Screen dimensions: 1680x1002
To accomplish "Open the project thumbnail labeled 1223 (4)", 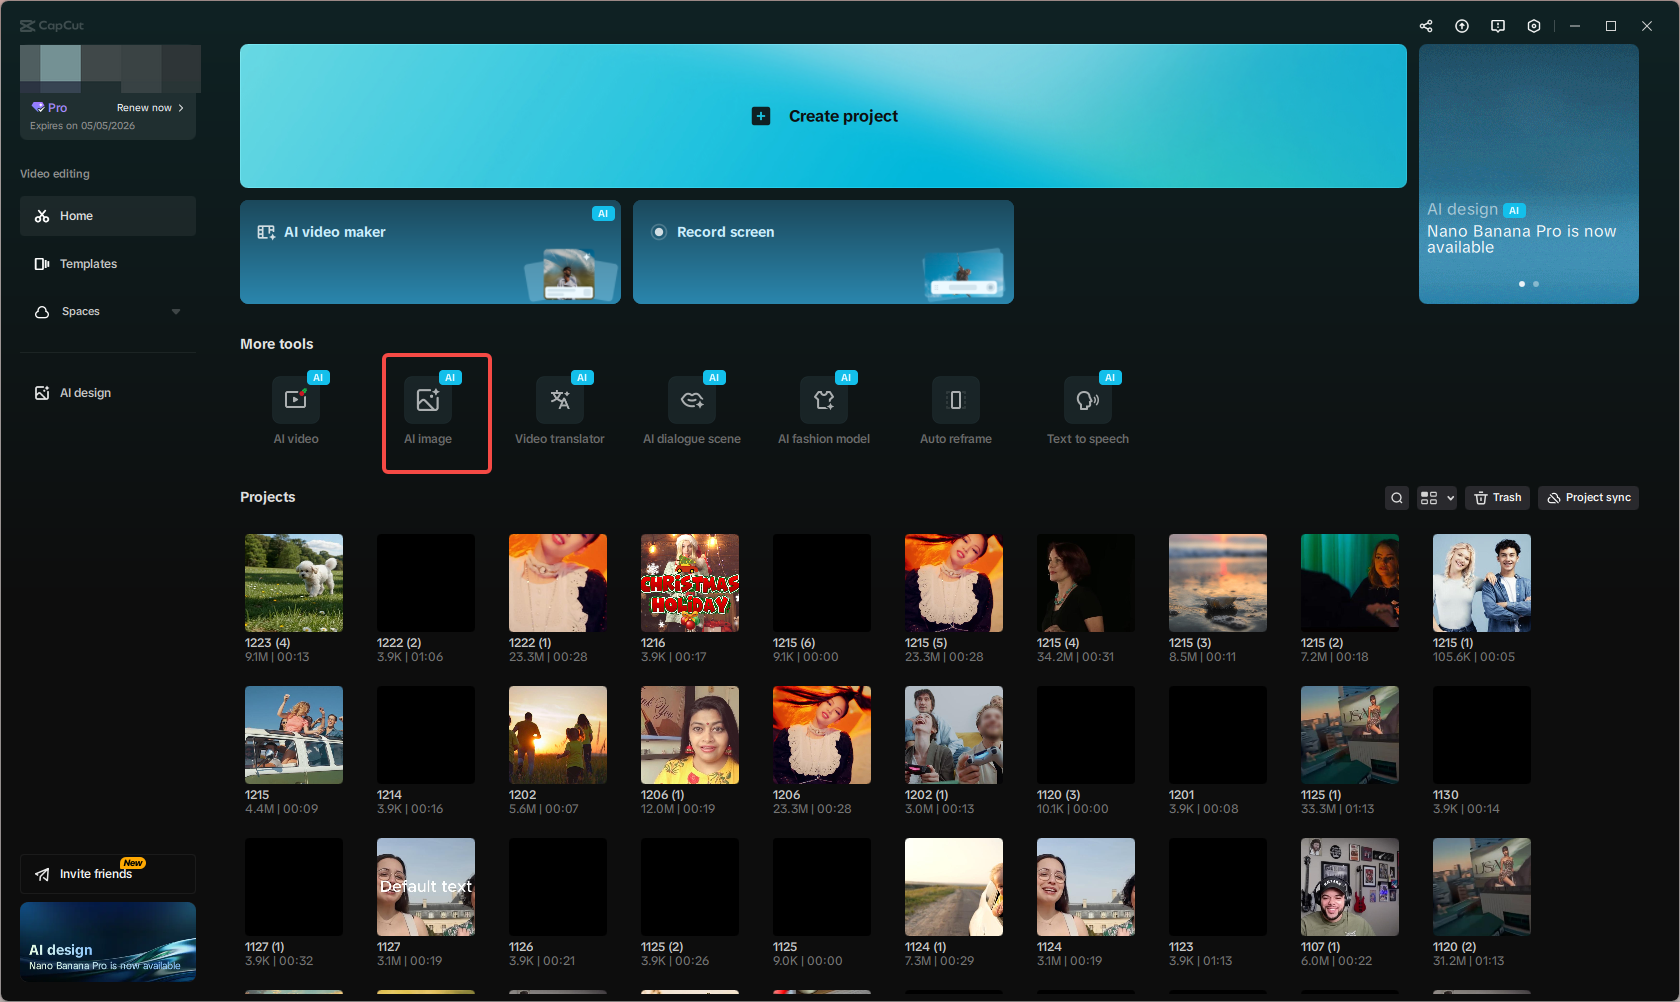I will pos(293,582).
